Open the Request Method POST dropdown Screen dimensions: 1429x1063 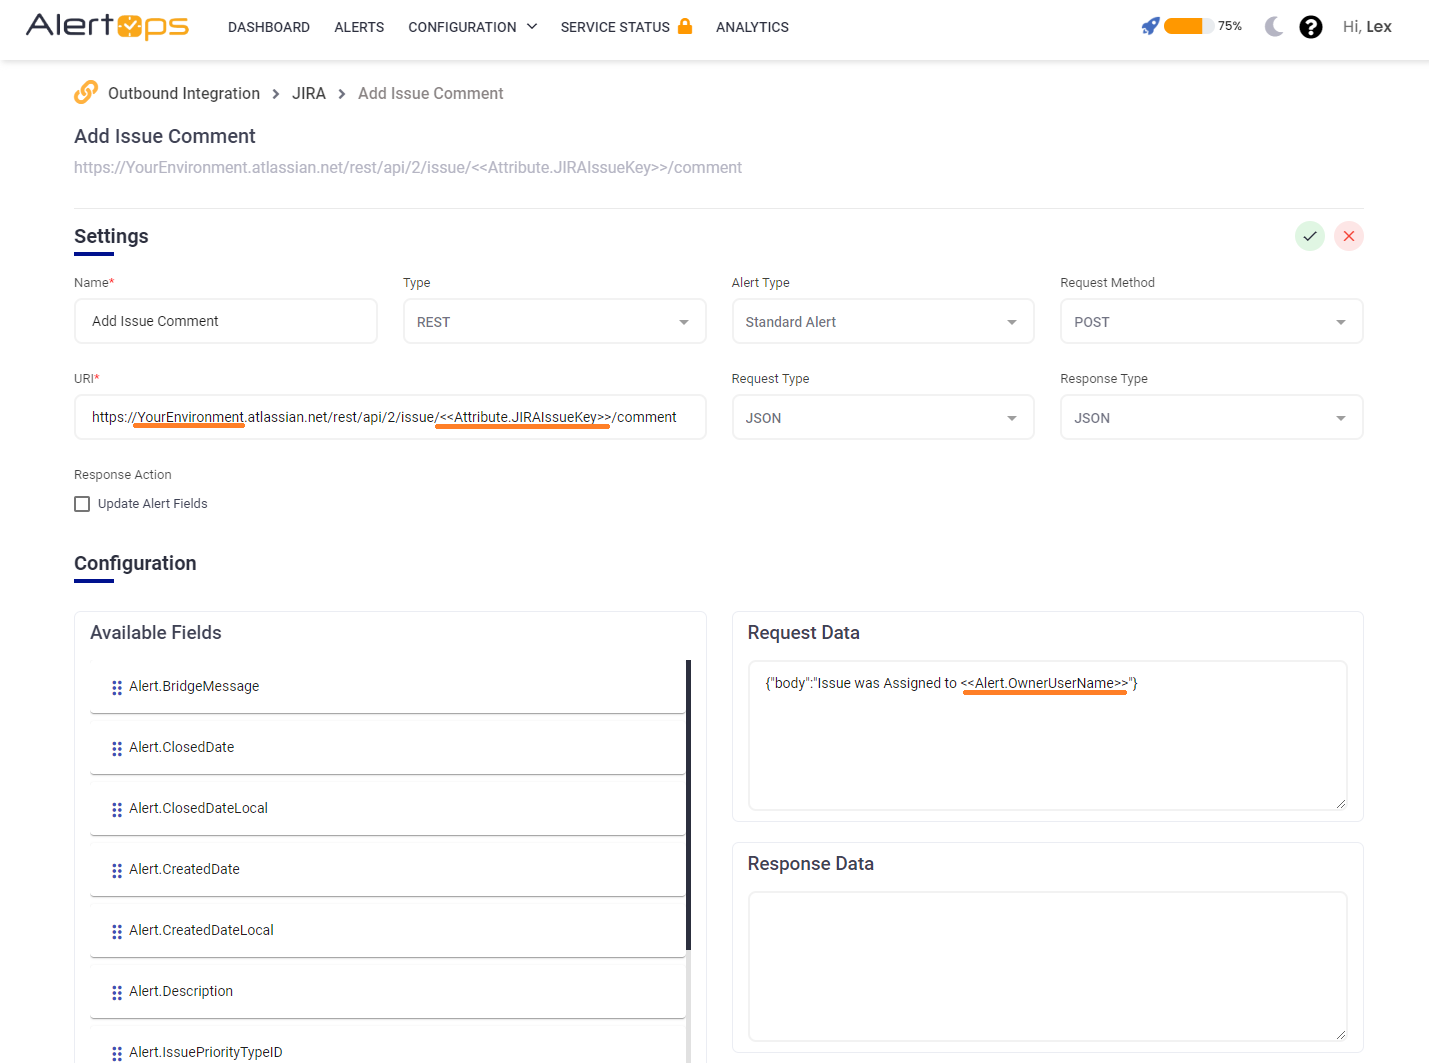tap(1210, 322)
